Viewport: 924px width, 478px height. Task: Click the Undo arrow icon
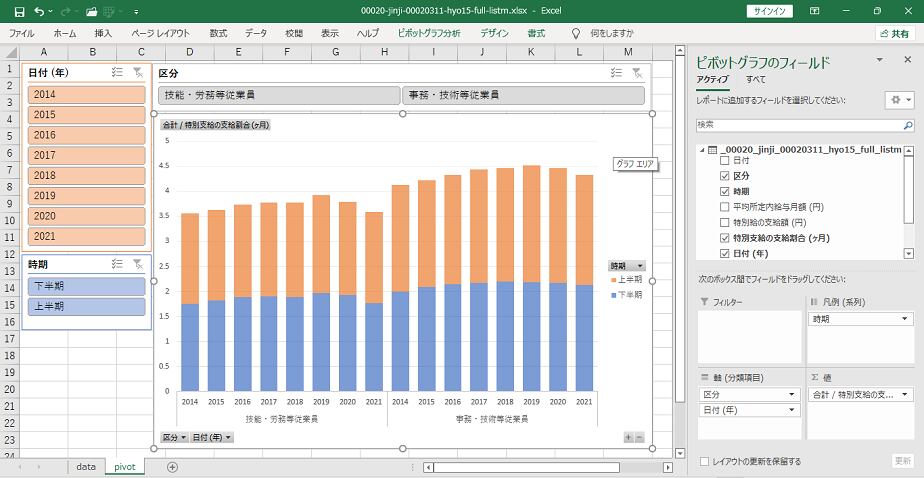[x=38, y=10]
